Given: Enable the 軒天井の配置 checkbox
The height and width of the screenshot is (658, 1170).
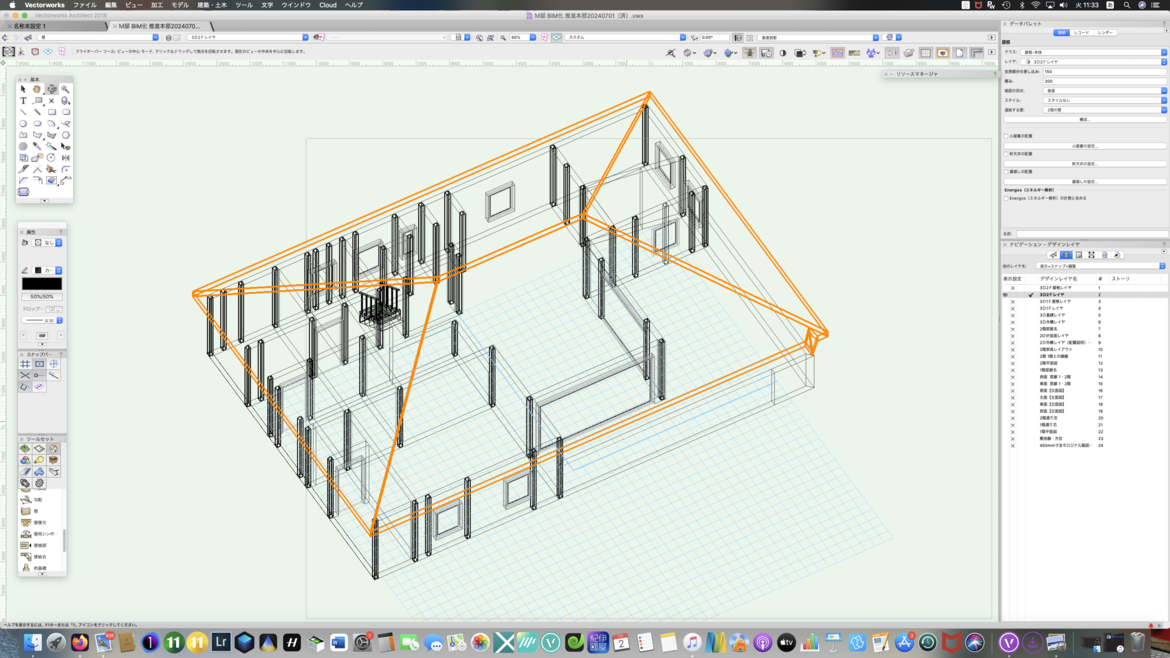Looking at the screenshot, I should [1006, 154].
